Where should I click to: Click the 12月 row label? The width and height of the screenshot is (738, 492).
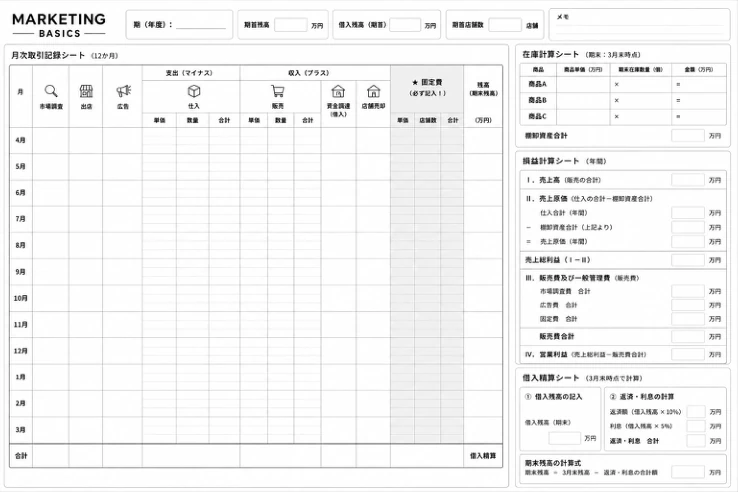point(20,351)
